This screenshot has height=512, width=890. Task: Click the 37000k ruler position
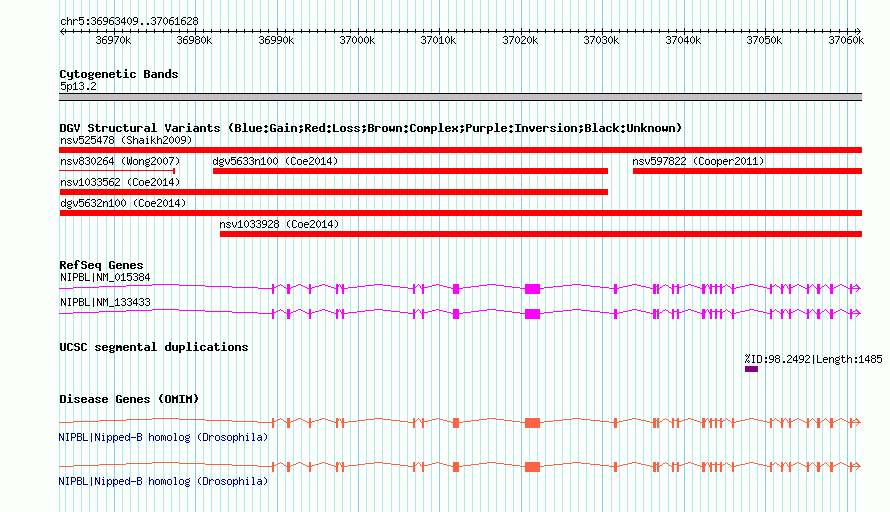point(357,40)
